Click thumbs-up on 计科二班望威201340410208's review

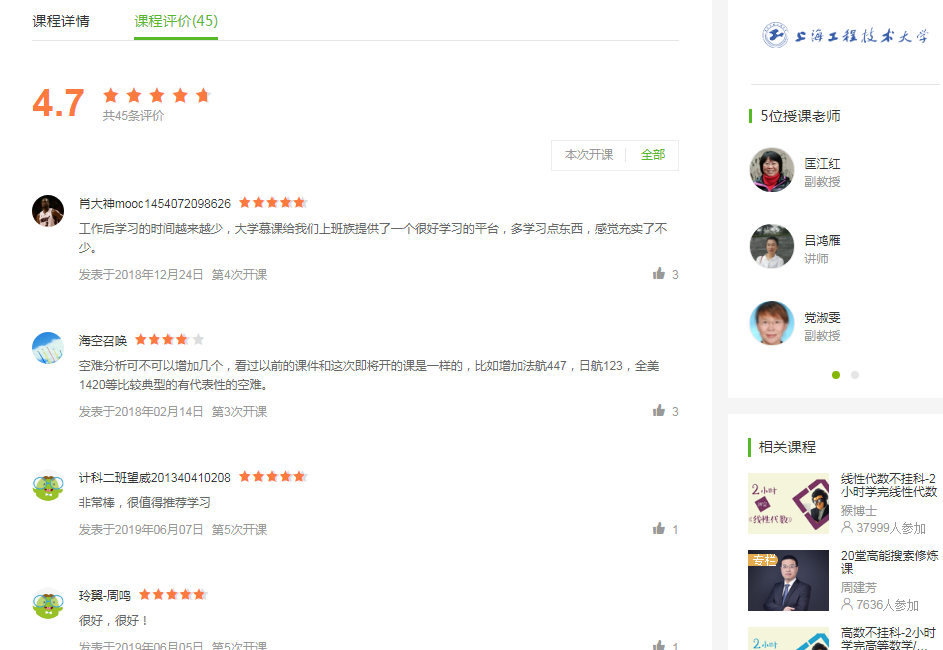click(x=659, y=529)
